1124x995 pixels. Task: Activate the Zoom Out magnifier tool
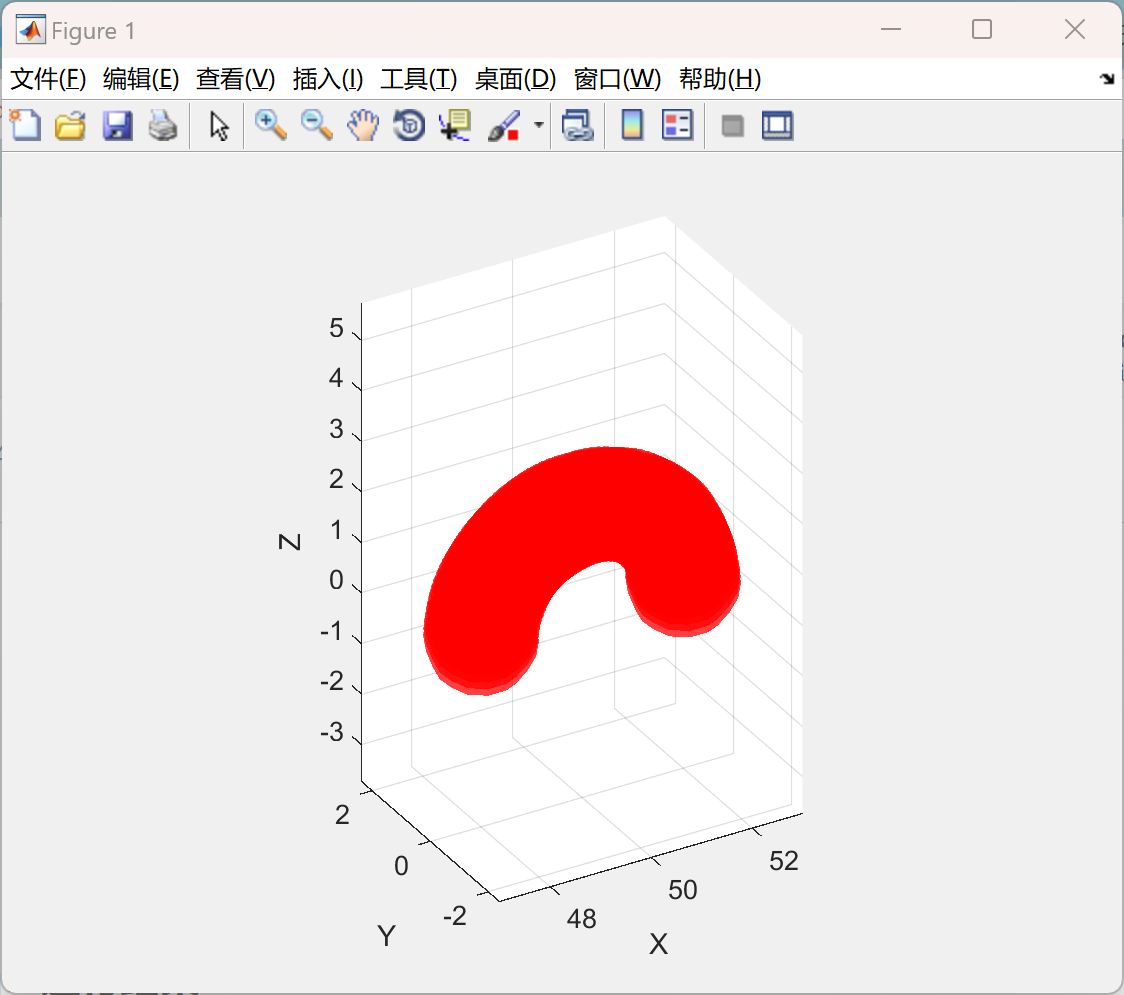tap(316, 125)
